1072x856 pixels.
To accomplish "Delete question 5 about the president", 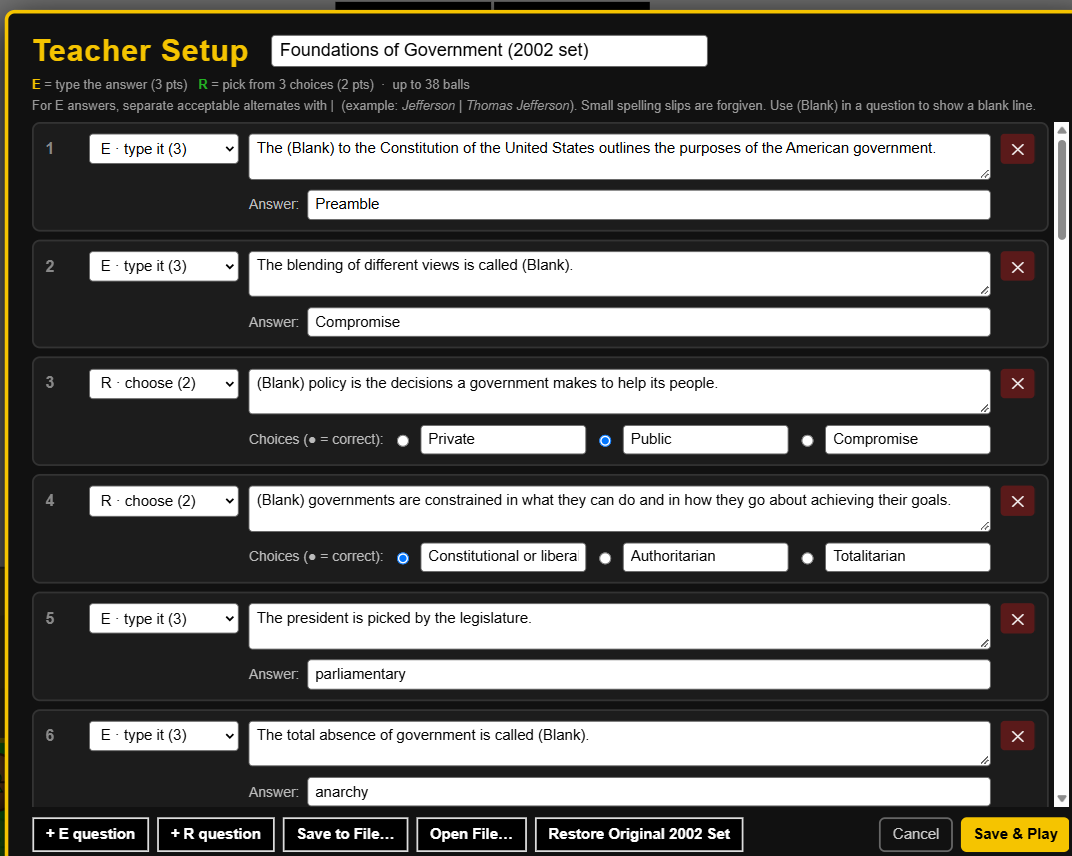I will click(1017, 619).
